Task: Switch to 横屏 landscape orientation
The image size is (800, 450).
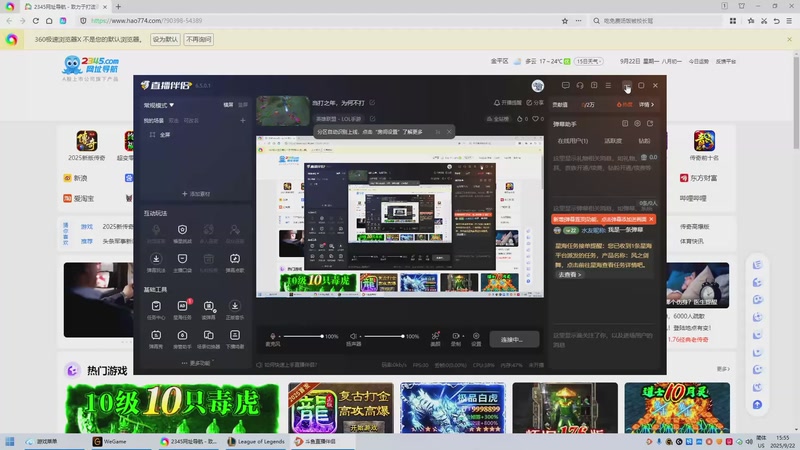Action: click(x=228, y=105)
